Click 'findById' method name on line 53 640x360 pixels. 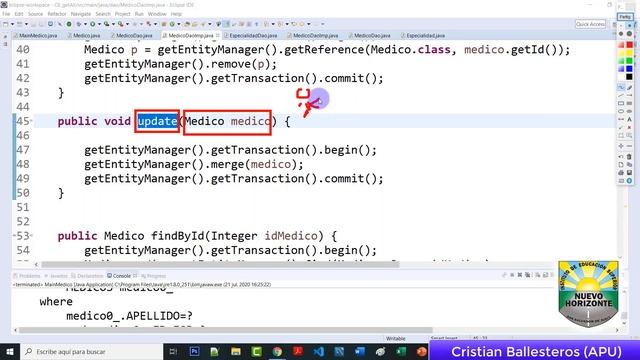tap(178, 236)
